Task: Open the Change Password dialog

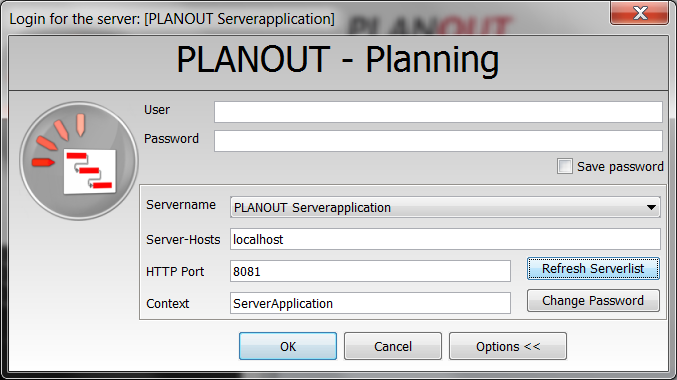Action: pos(593,301)
